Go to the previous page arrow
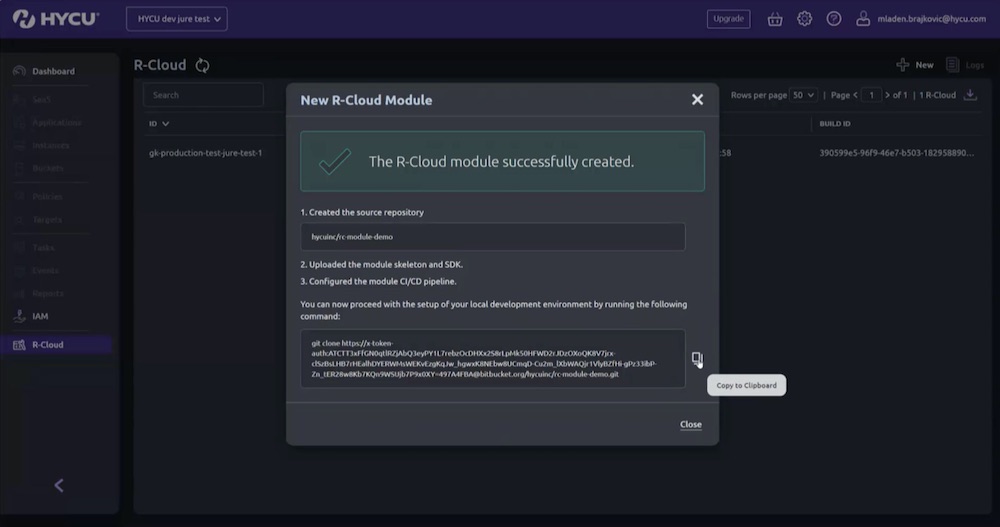This screenshot has height=527, width=1000. click(x=855, y=95)
